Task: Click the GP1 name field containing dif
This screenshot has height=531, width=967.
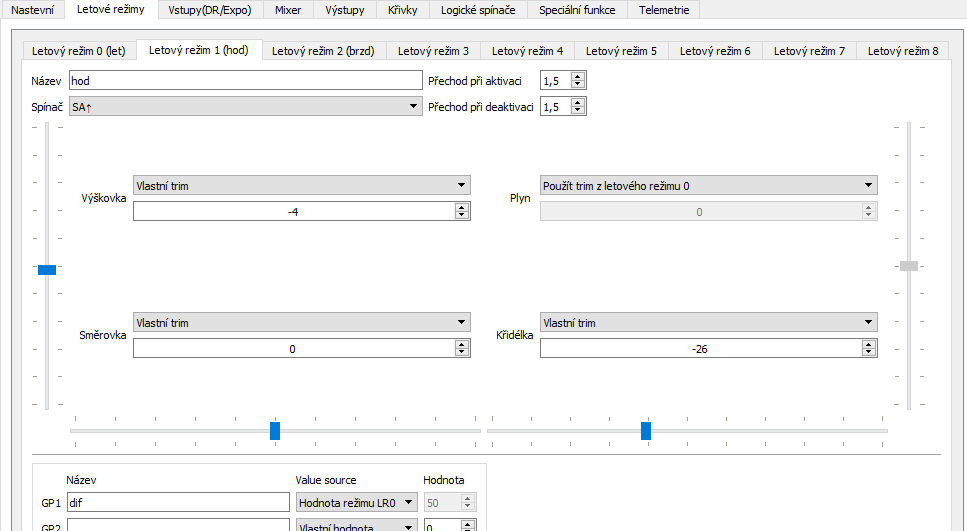Action: [177, 502]
